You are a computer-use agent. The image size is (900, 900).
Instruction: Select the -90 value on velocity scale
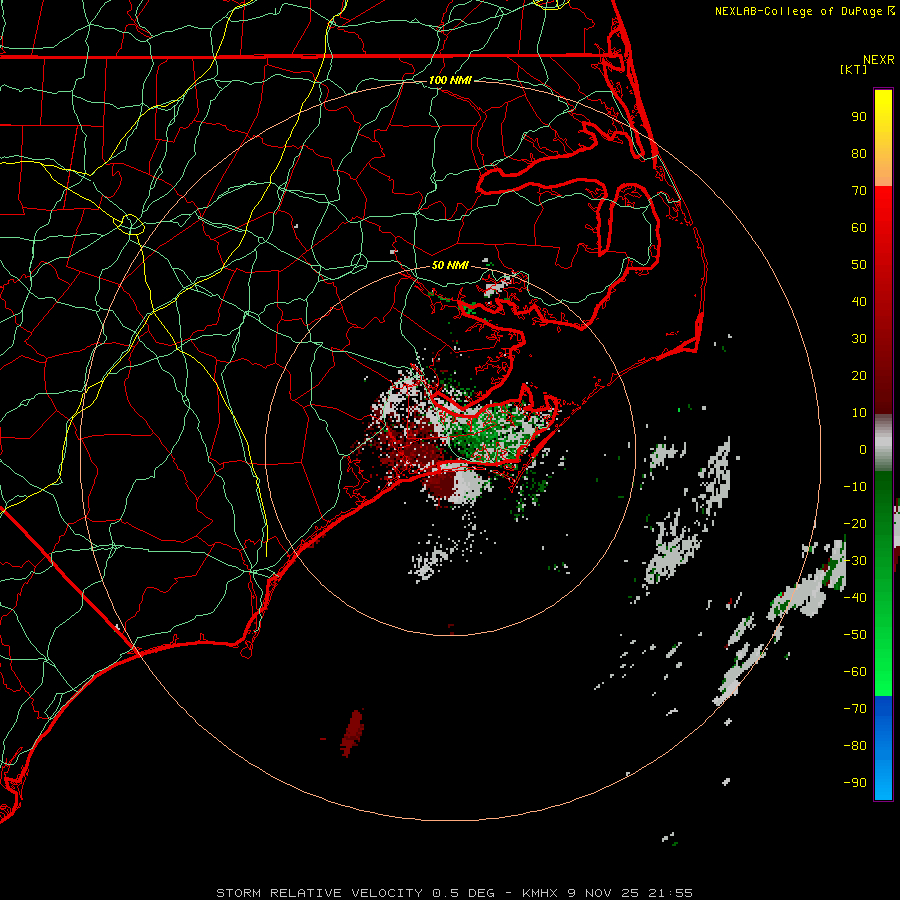(x=855, y=783)
